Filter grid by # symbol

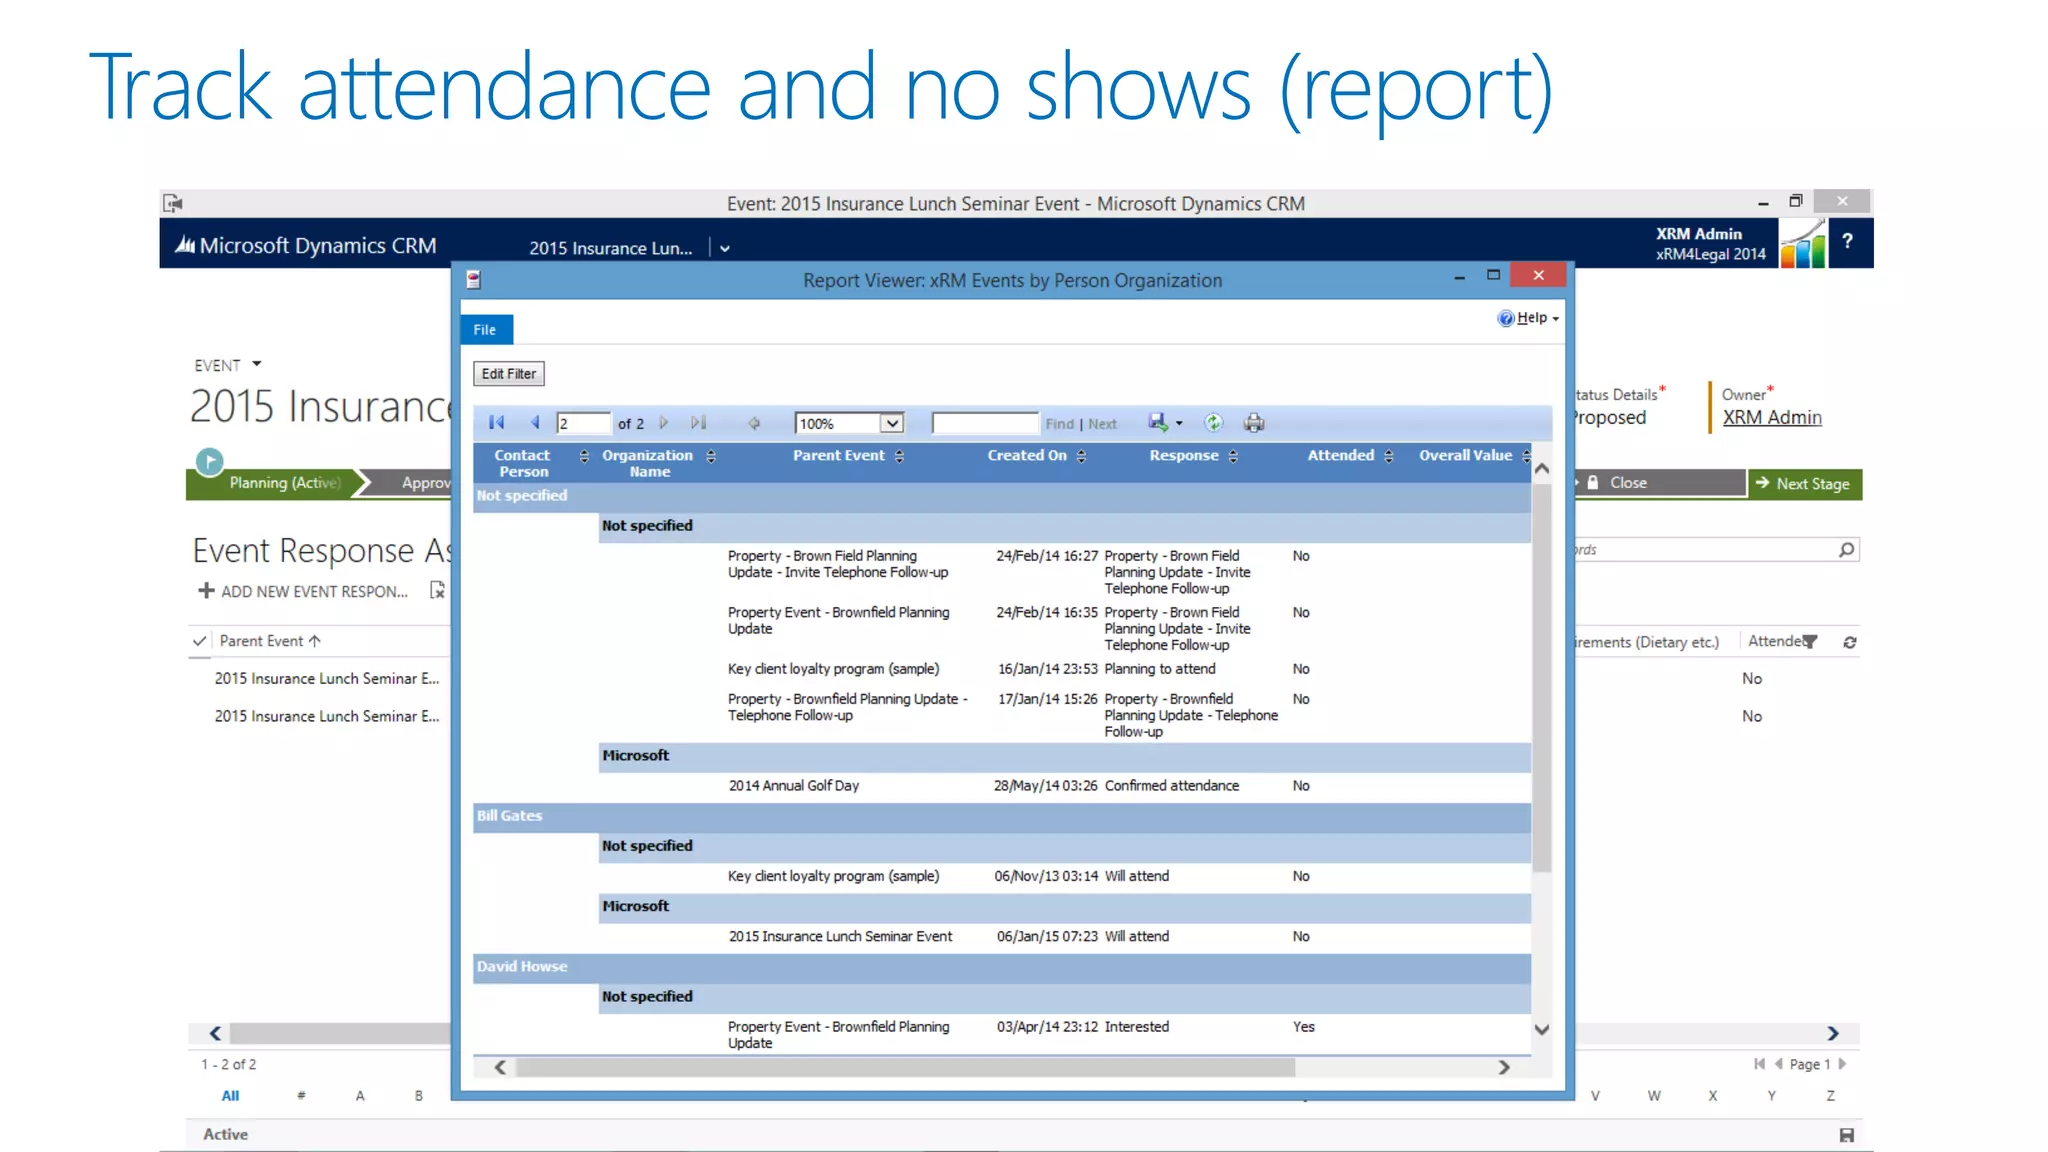click(301, 1095)
